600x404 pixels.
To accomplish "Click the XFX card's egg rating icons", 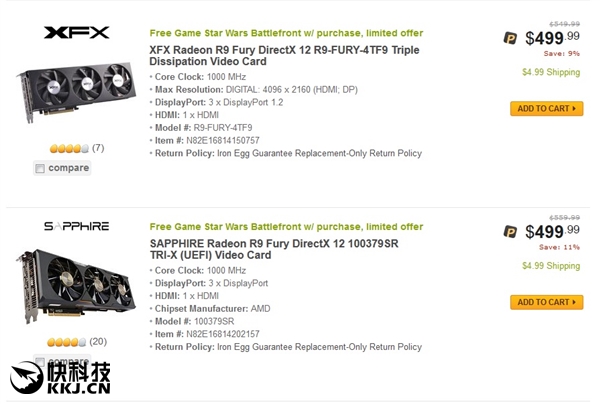I will click(x=67, y=148).
